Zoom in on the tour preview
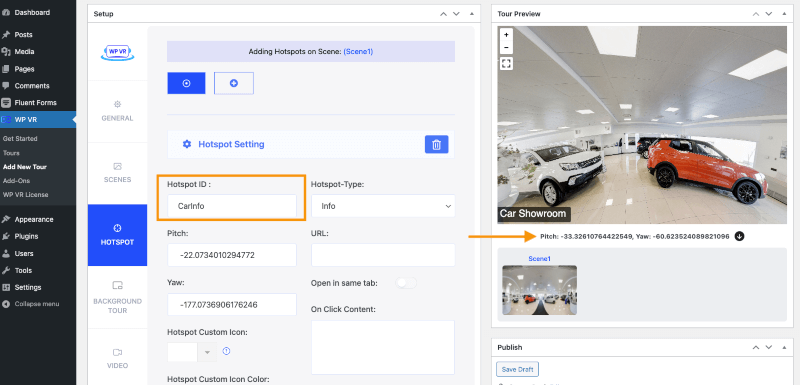The image size is (800, 385). click(x=506, y=35)
